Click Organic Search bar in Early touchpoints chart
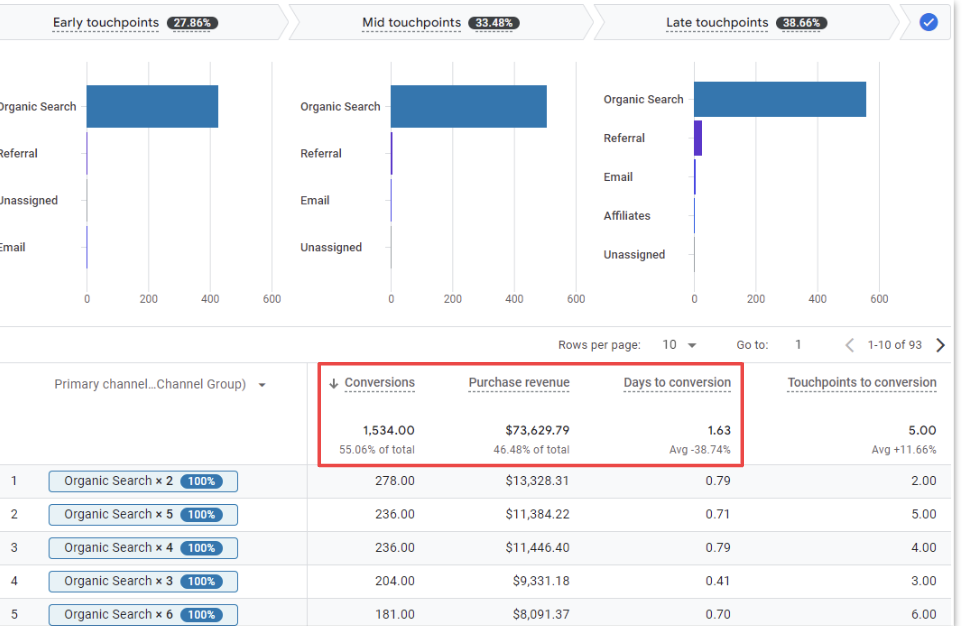 152,106
